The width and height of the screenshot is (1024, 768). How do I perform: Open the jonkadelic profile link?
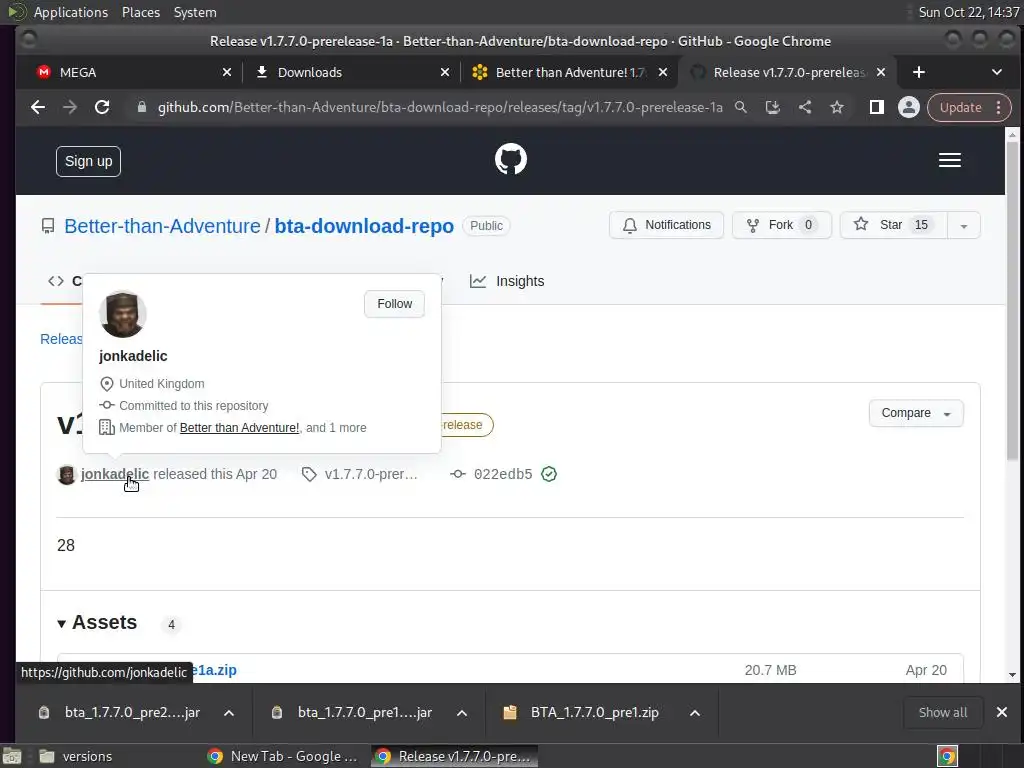115,474
